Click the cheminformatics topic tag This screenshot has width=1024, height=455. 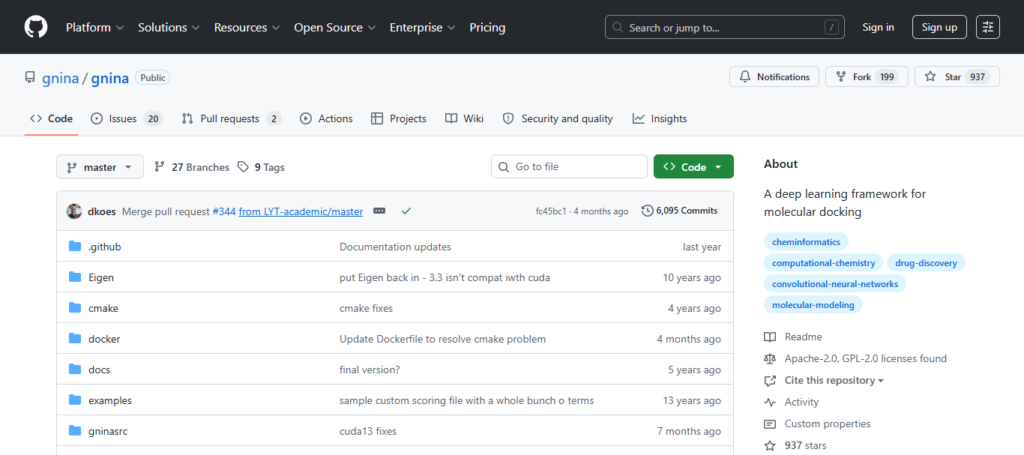[x=806, y=242]
